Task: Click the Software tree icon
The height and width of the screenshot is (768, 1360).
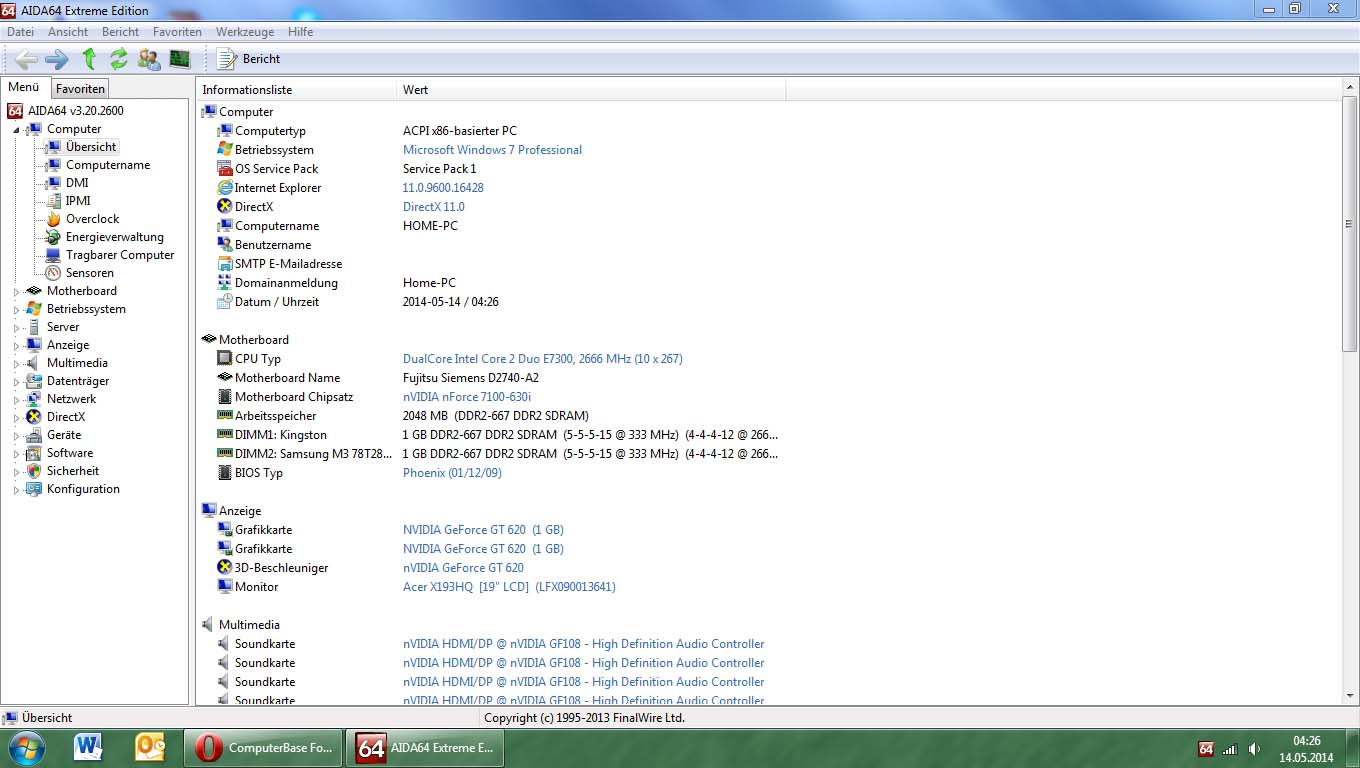Action: [x=34, y=453]
